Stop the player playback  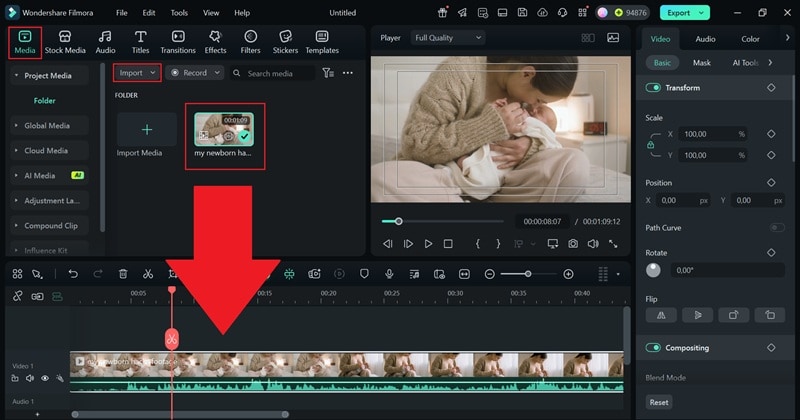pos(448,244)
